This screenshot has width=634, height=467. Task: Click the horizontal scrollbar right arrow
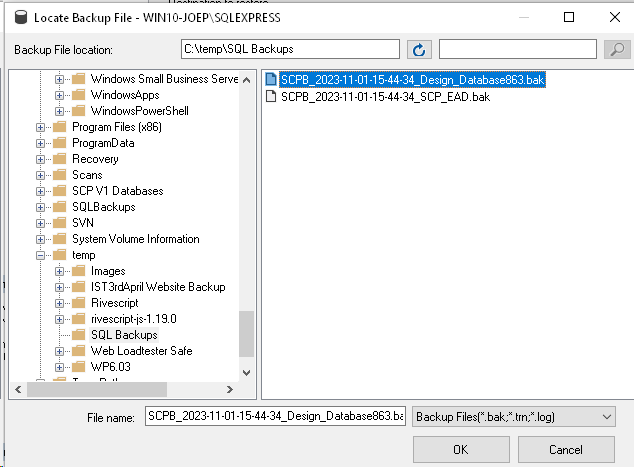(230, 389)
